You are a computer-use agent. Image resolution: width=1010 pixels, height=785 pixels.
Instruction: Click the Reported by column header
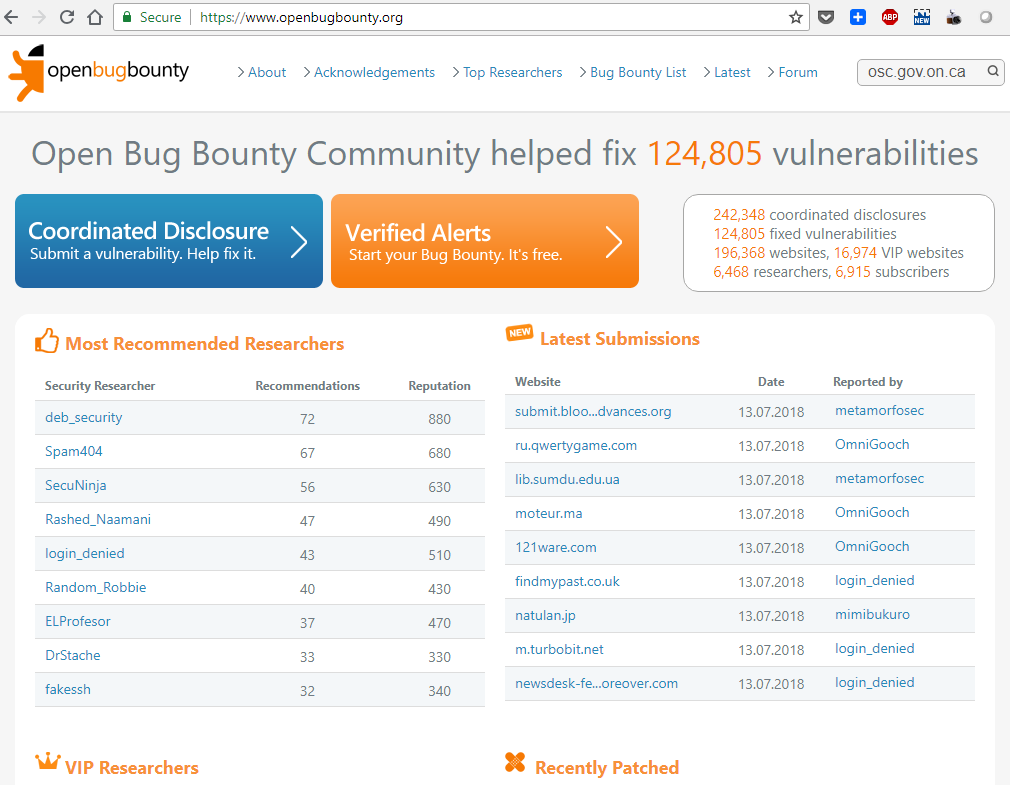coord(868,382)
